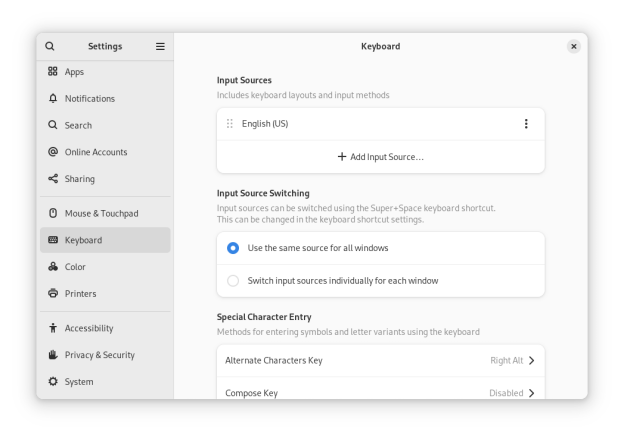Screen dimensions: 624x439
Task: Click the Privacy & Security hand icon
Action: click(x=53, y=355)
